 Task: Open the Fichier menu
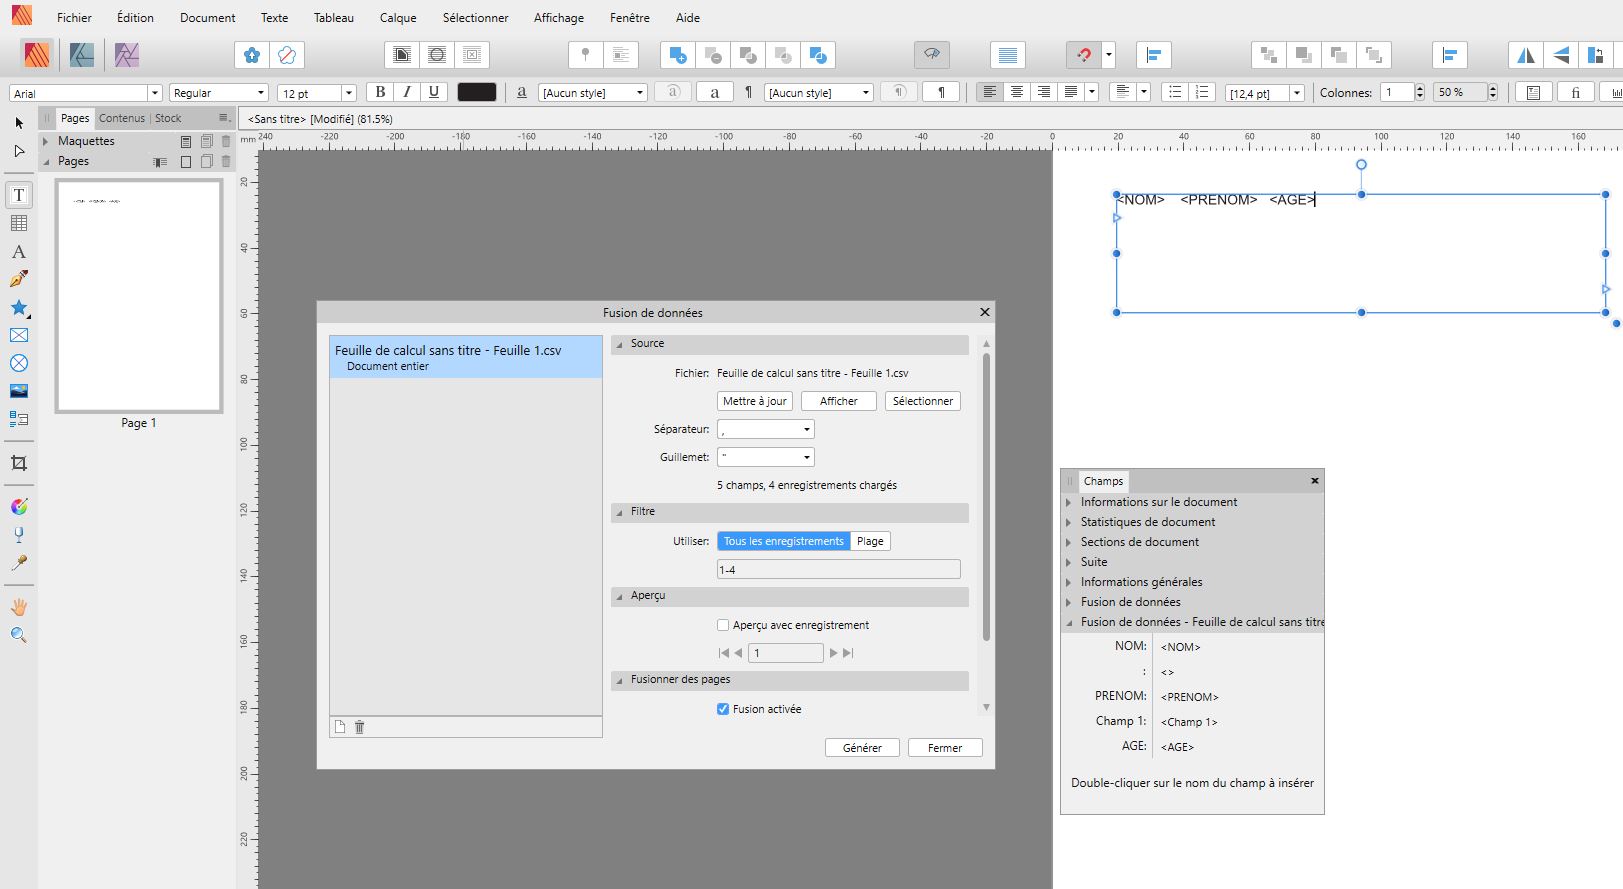coord(74,18)
